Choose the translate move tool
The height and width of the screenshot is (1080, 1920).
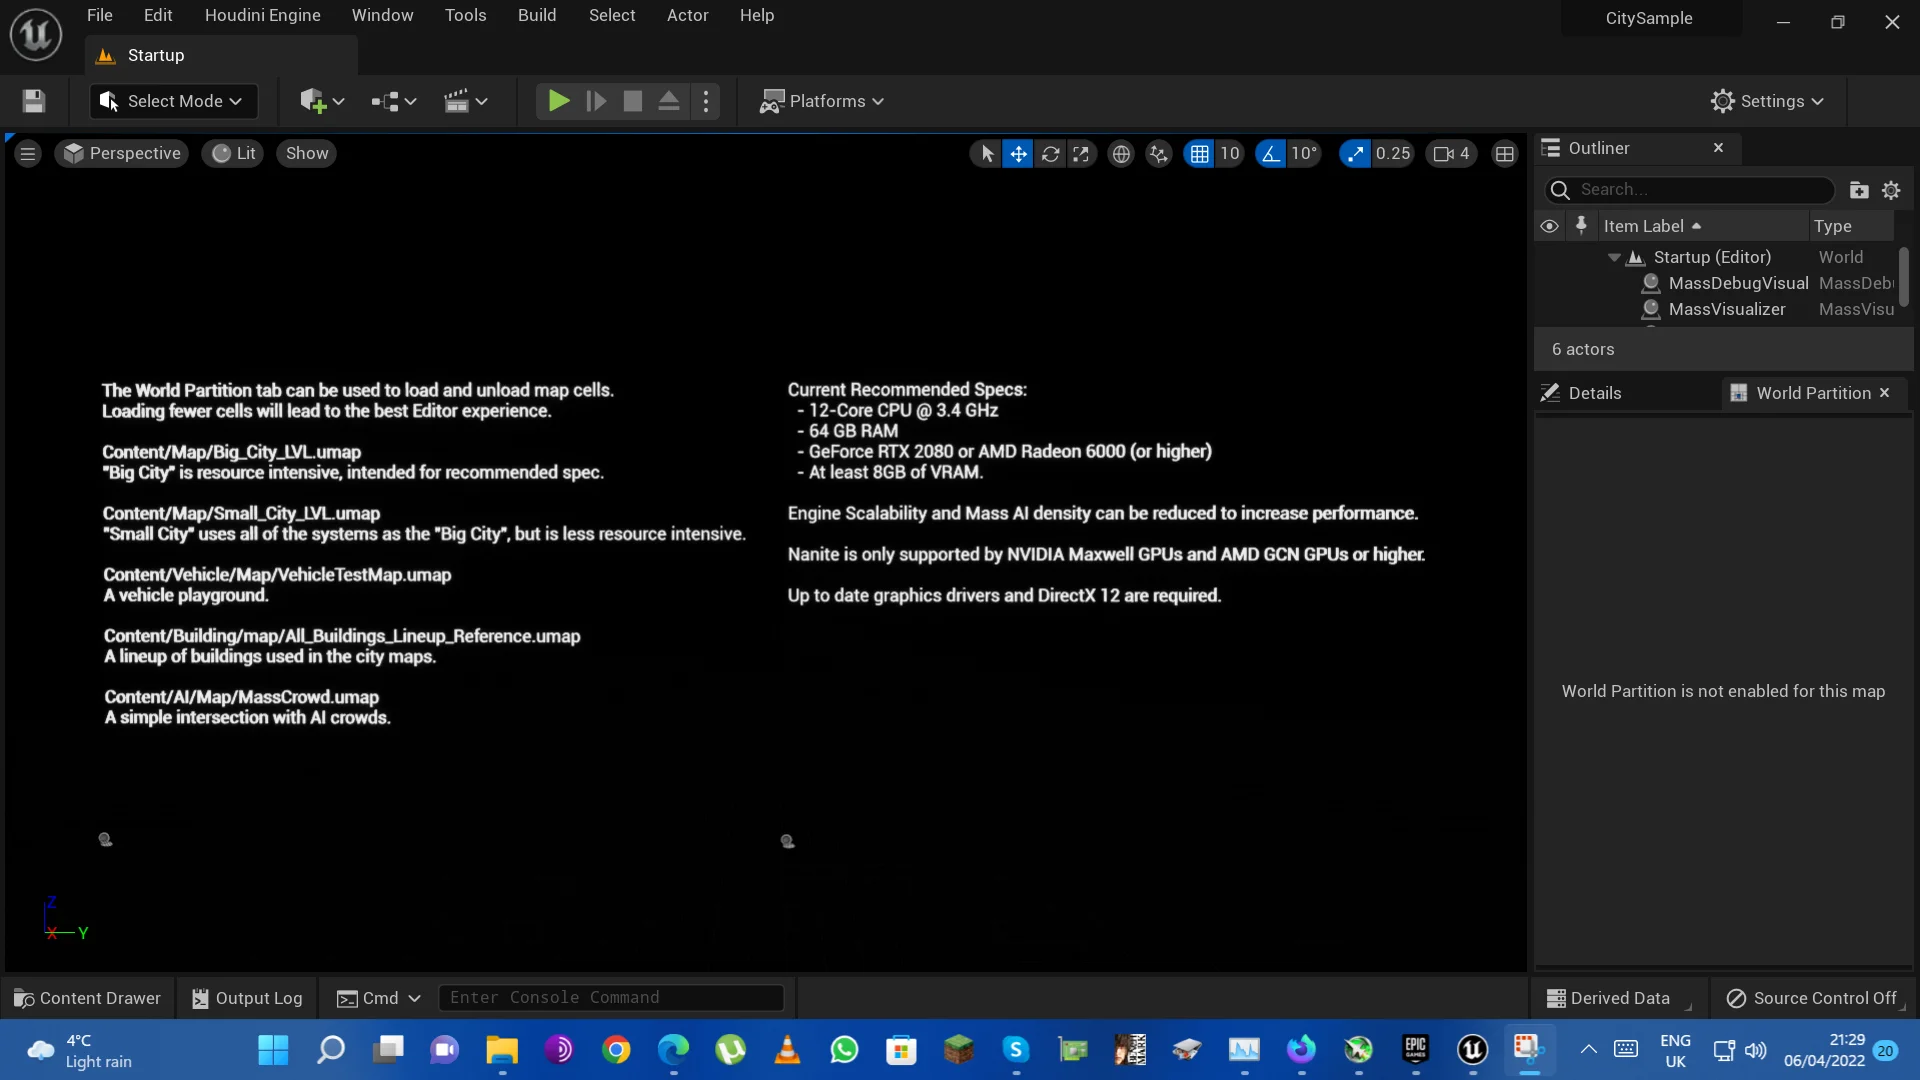point(1018,153)
